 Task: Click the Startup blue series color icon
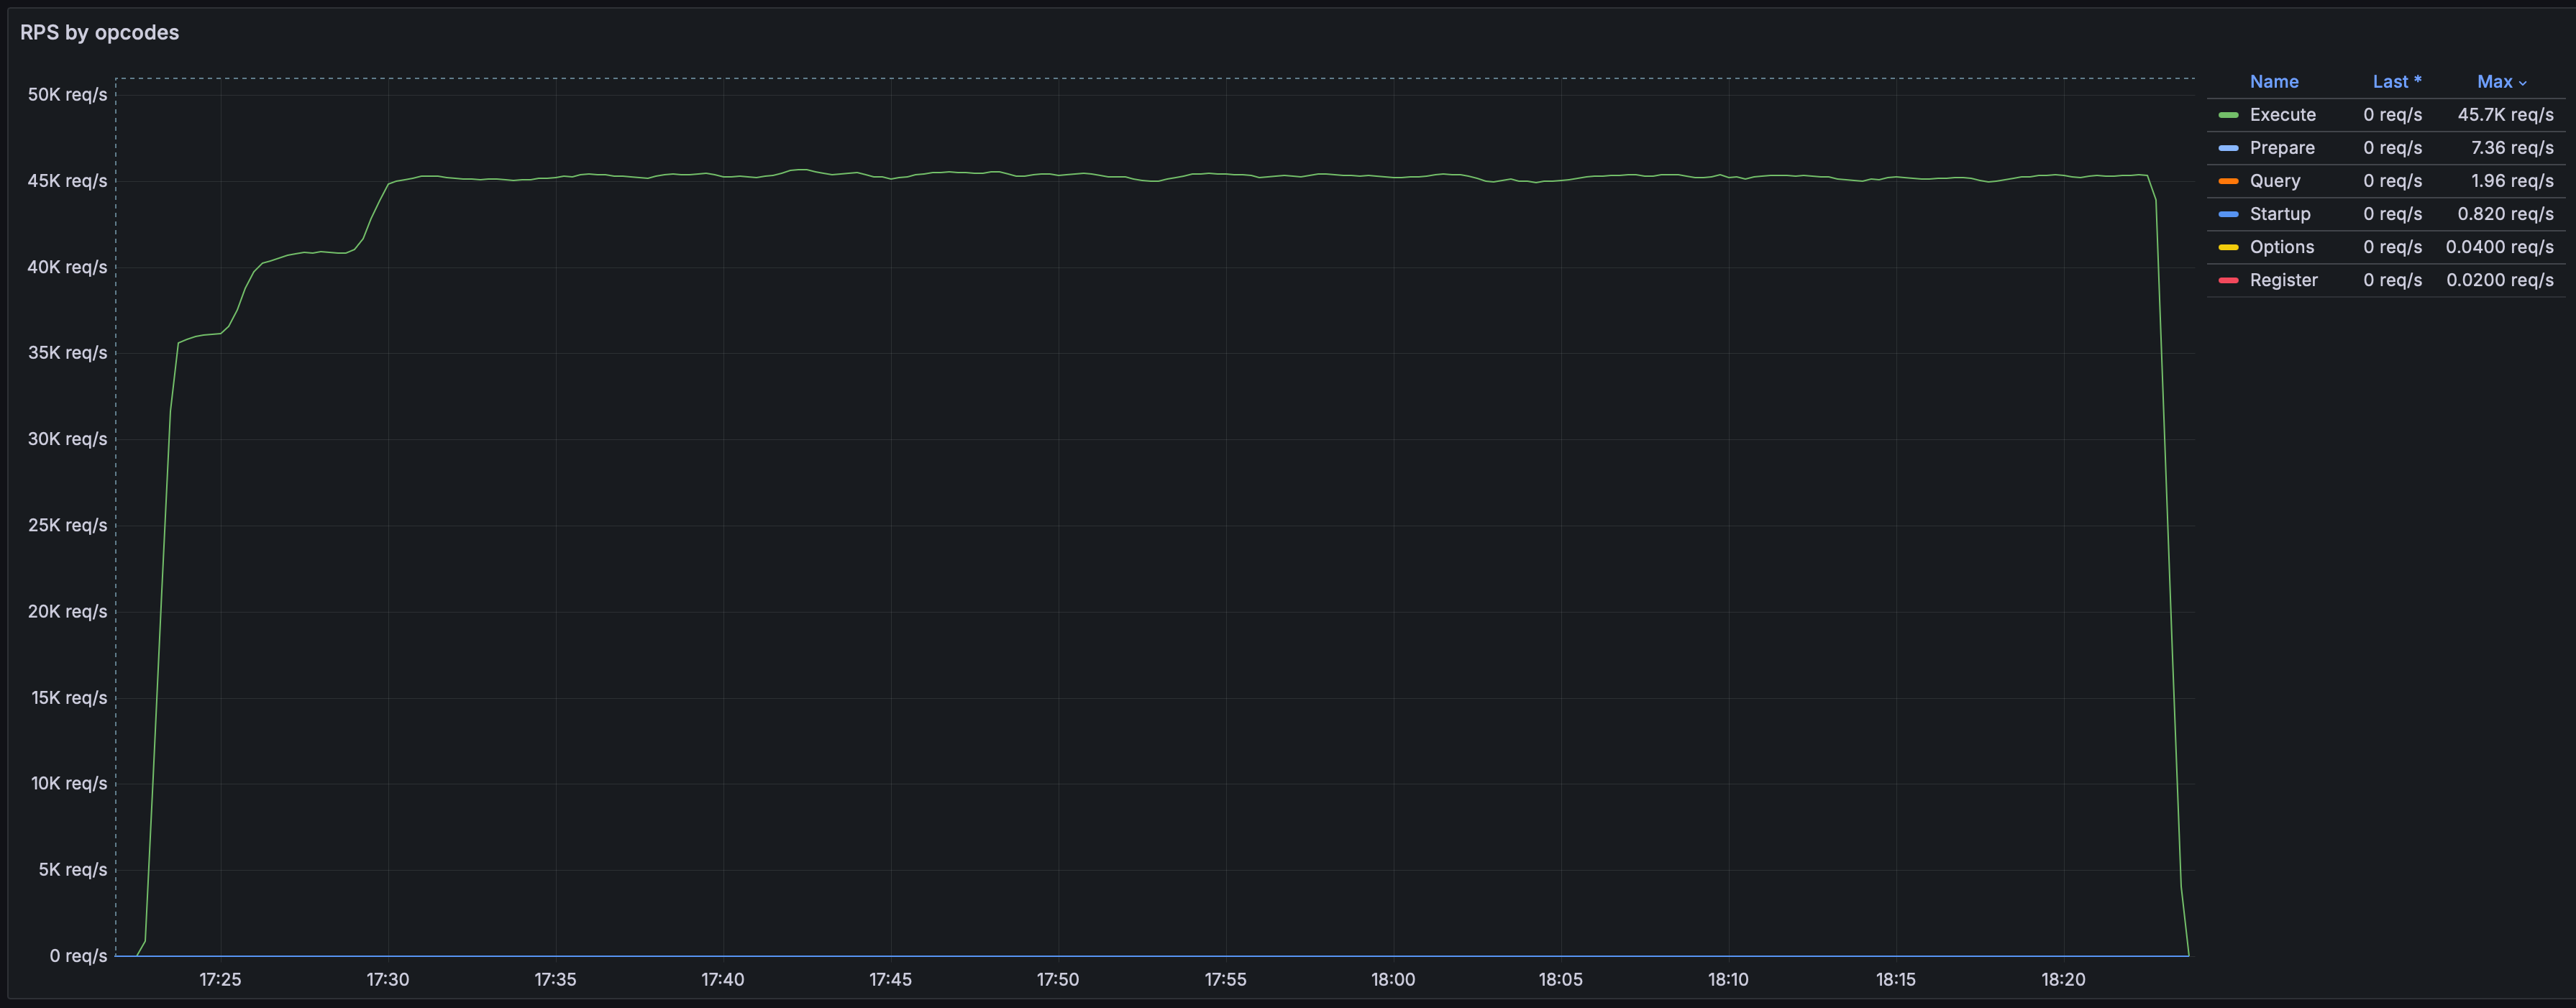click(2228, 214)
